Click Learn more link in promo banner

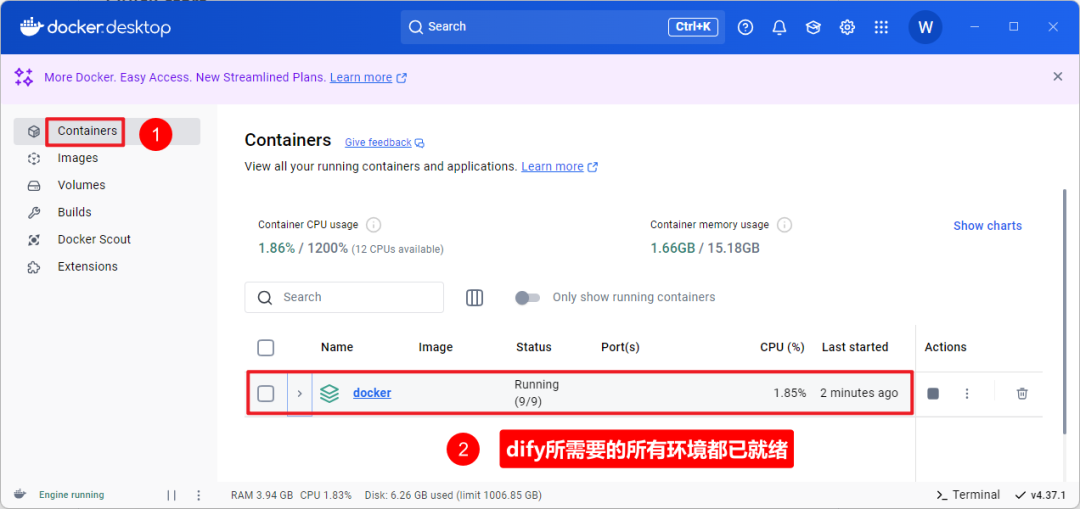tap(361, 77)
